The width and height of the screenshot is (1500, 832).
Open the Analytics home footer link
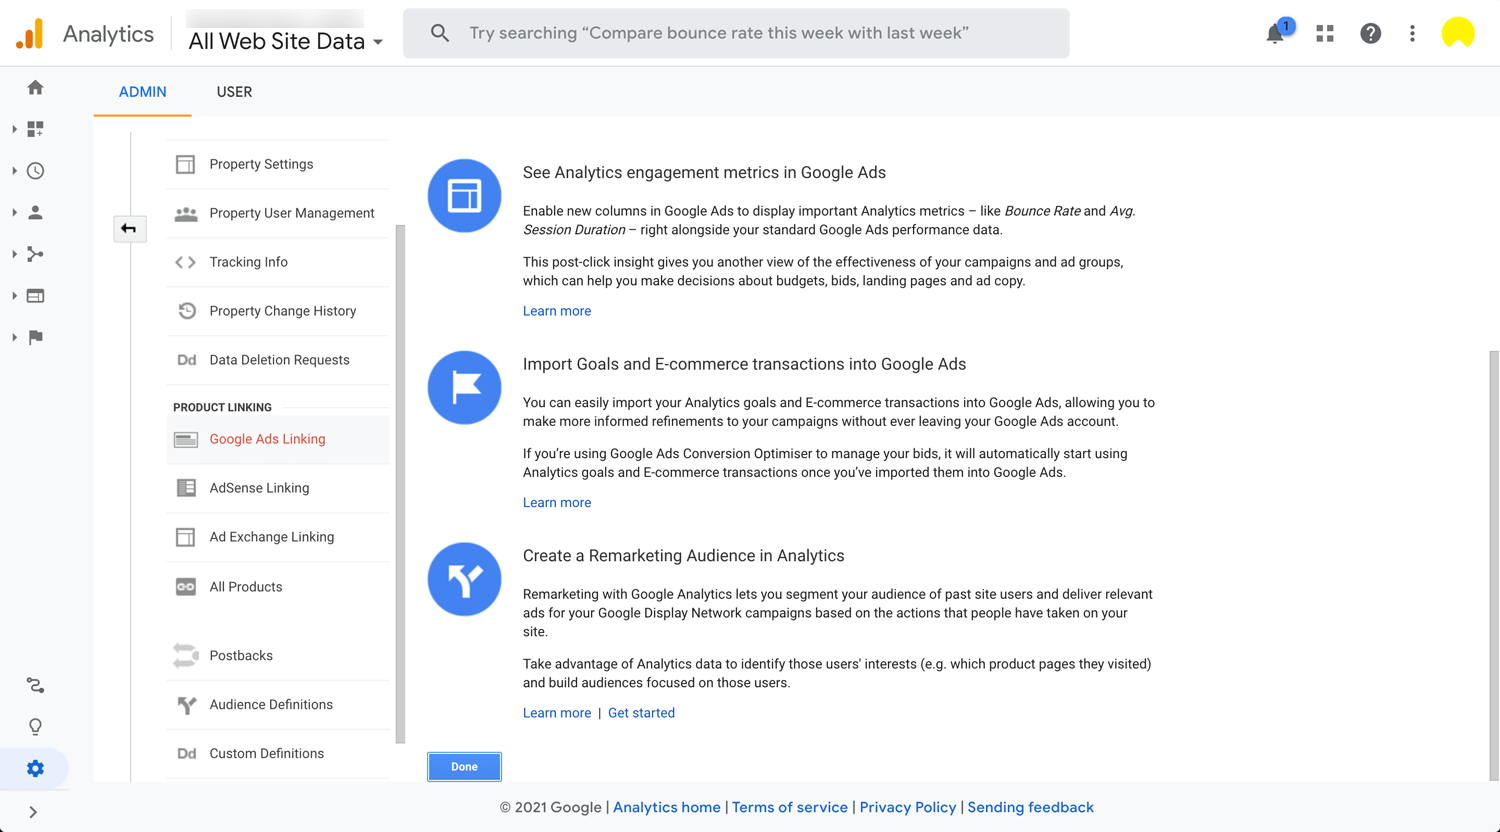[667, 807]
